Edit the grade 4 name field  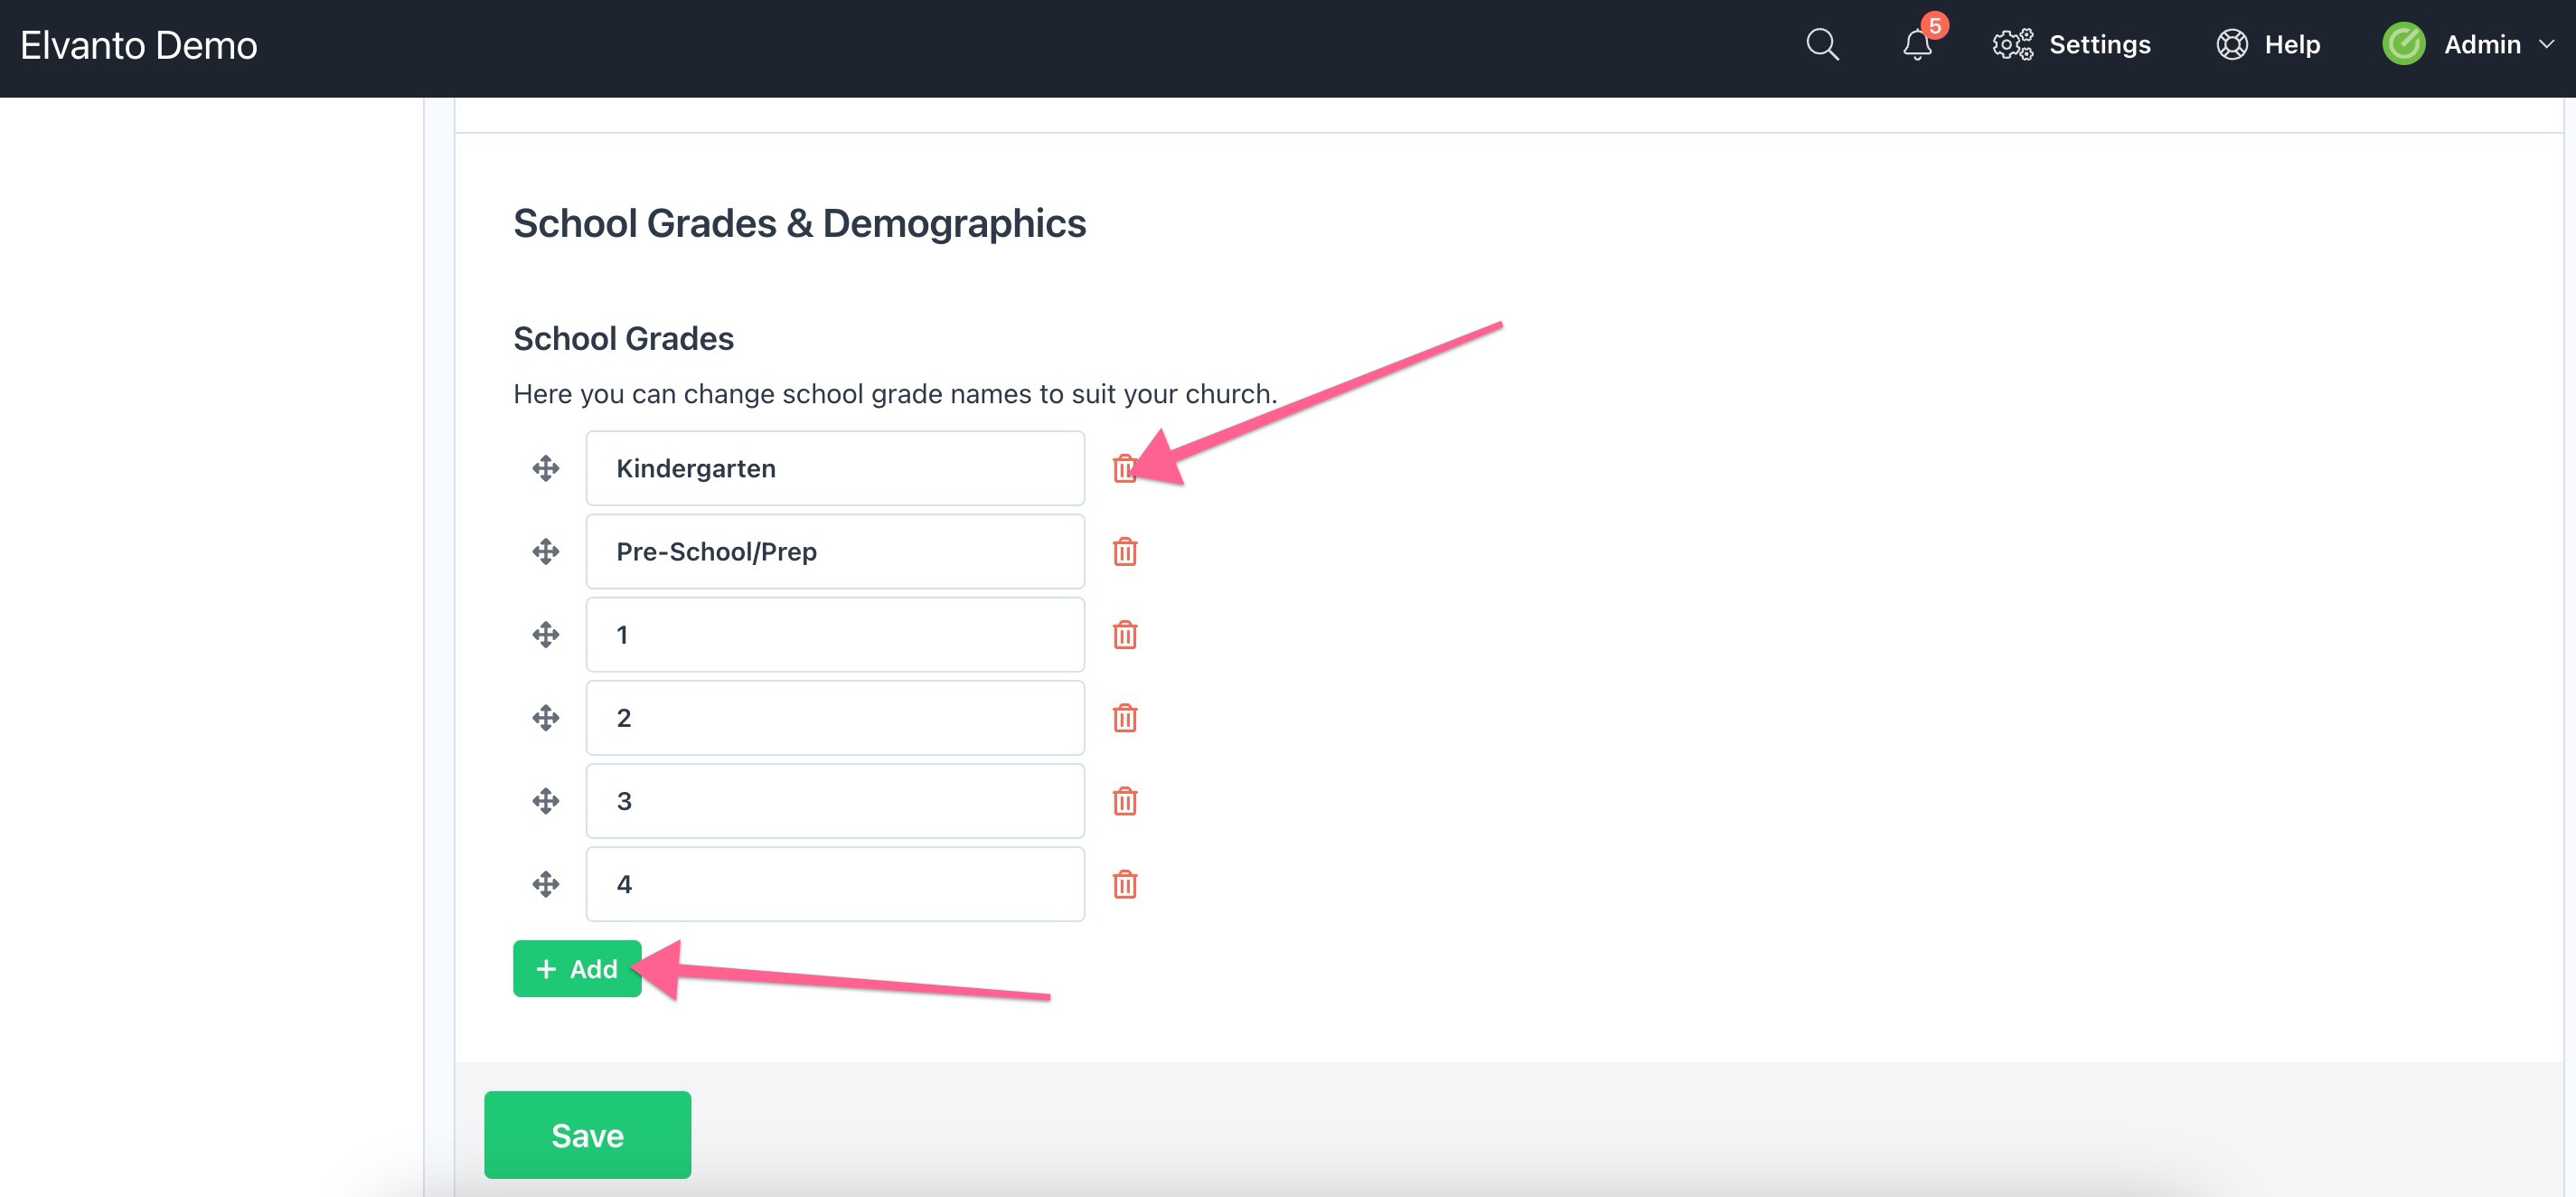tap(835, 884)
